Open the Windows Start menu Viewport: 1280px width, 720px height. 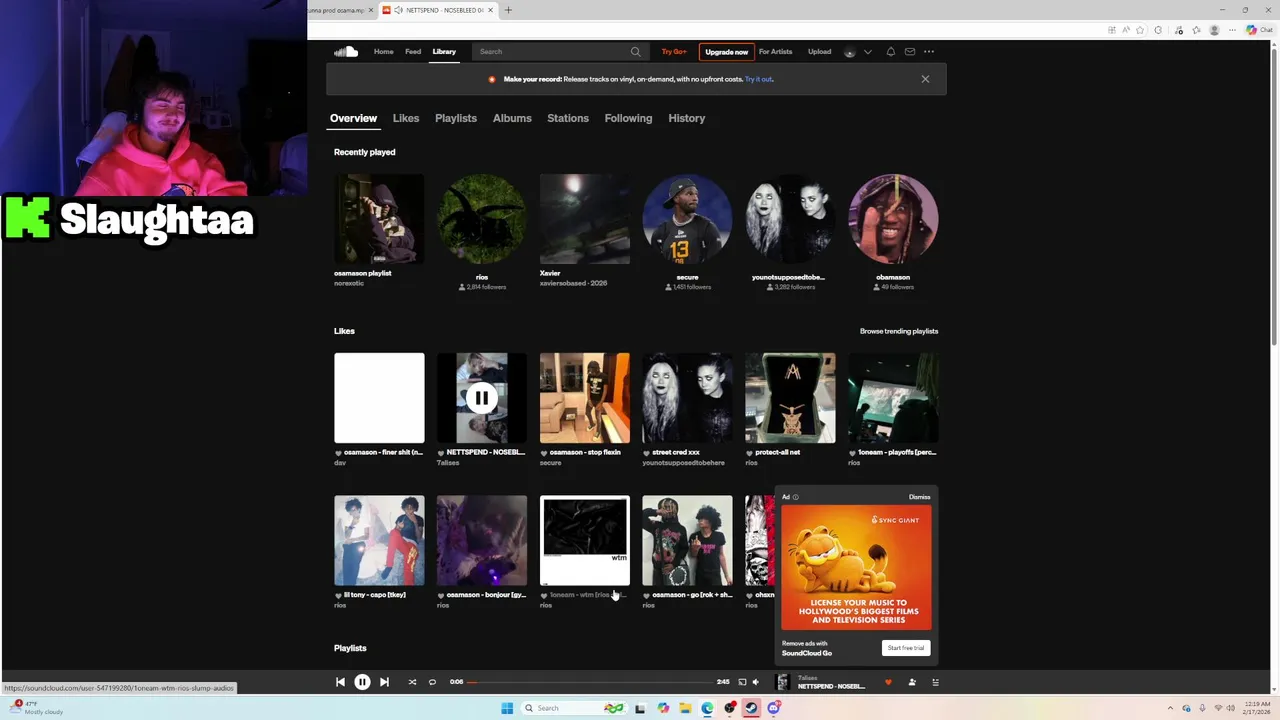point(507,708)
